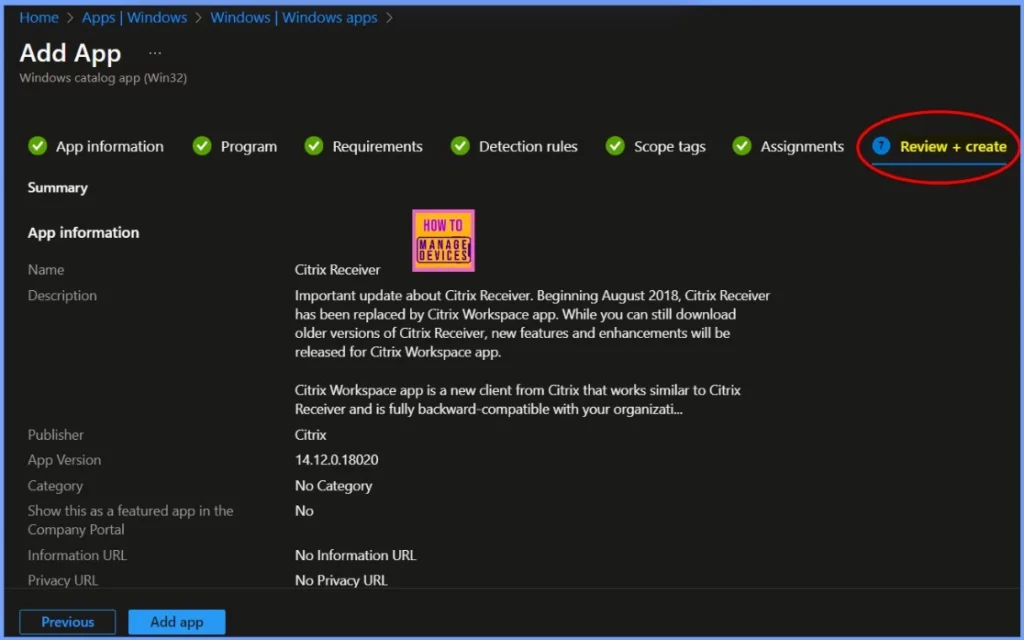Click the No Information URL value
The height and width of the screenshot is (640, 1024).
(355, 555)
